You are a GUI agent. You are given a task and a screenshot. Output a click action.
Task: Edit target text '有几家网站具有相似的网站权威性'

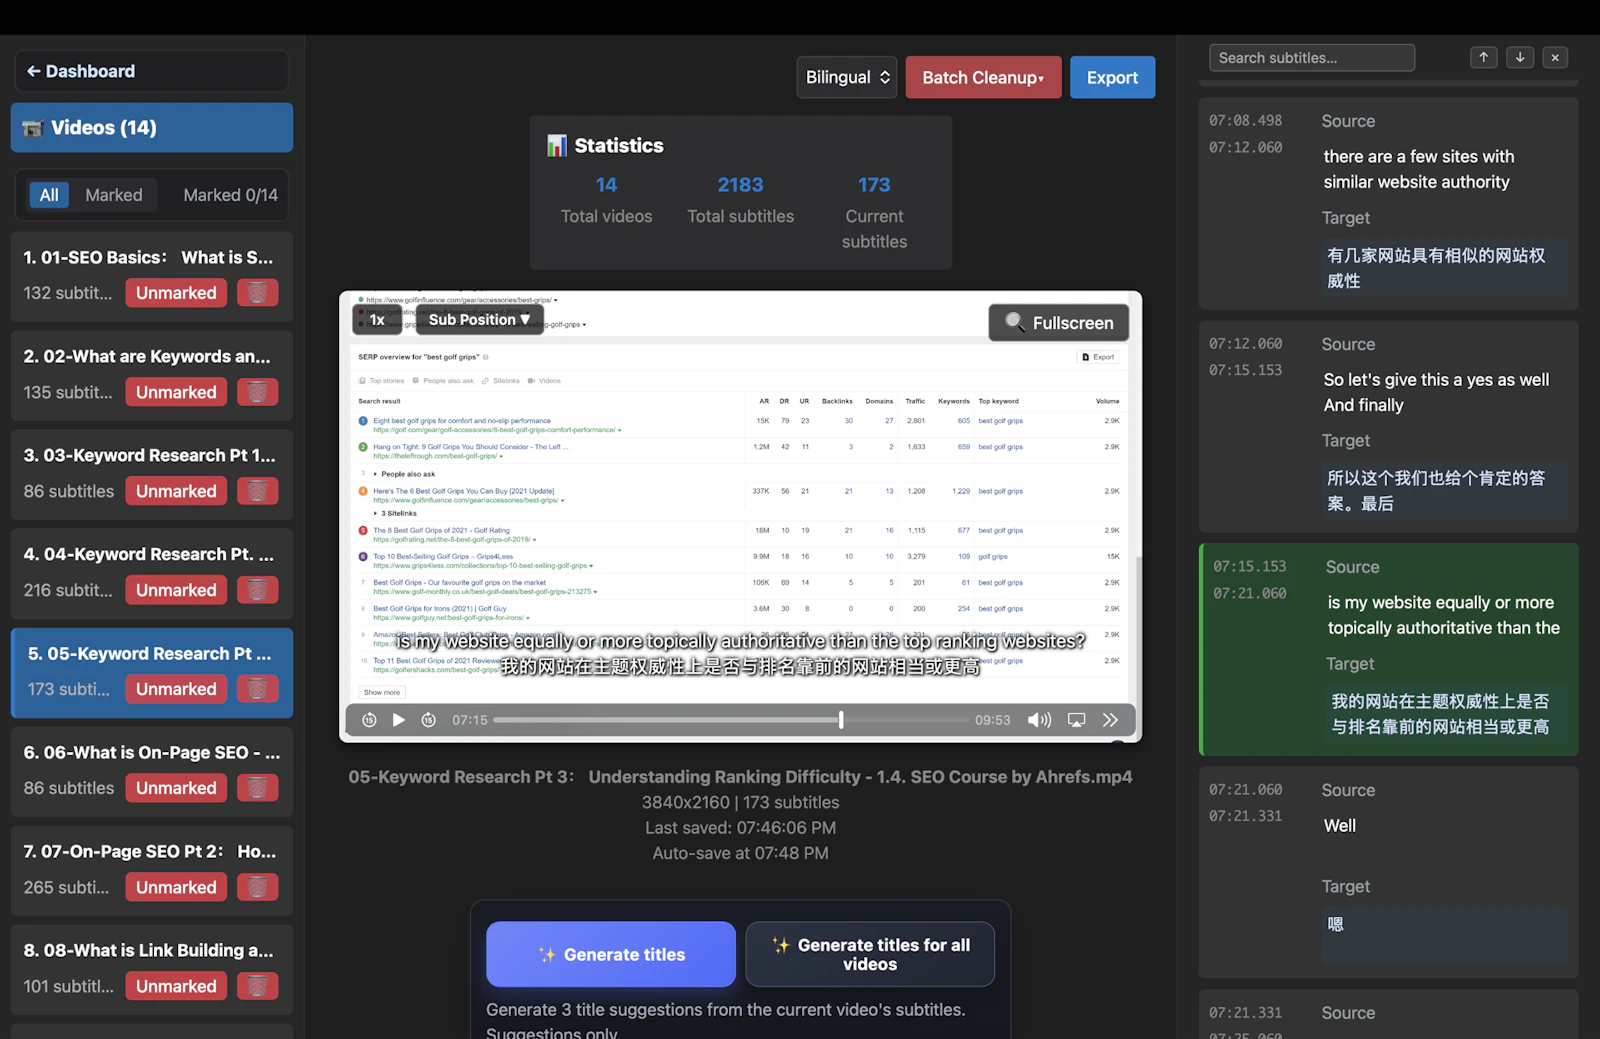click(1445, 268)
